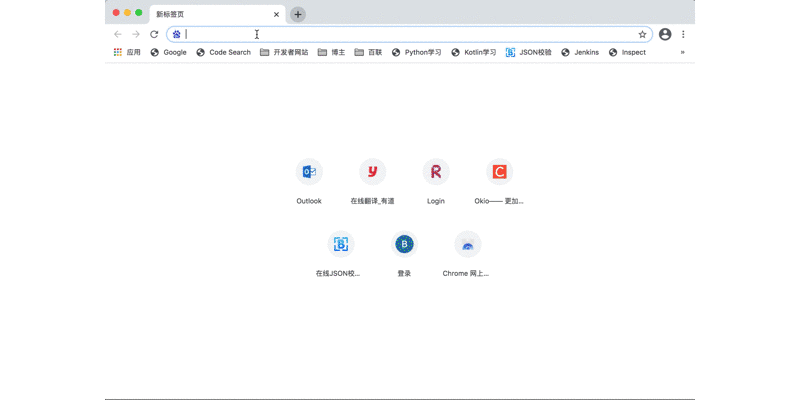
Task: Click the green maximize window button
Action: [139, 13]
